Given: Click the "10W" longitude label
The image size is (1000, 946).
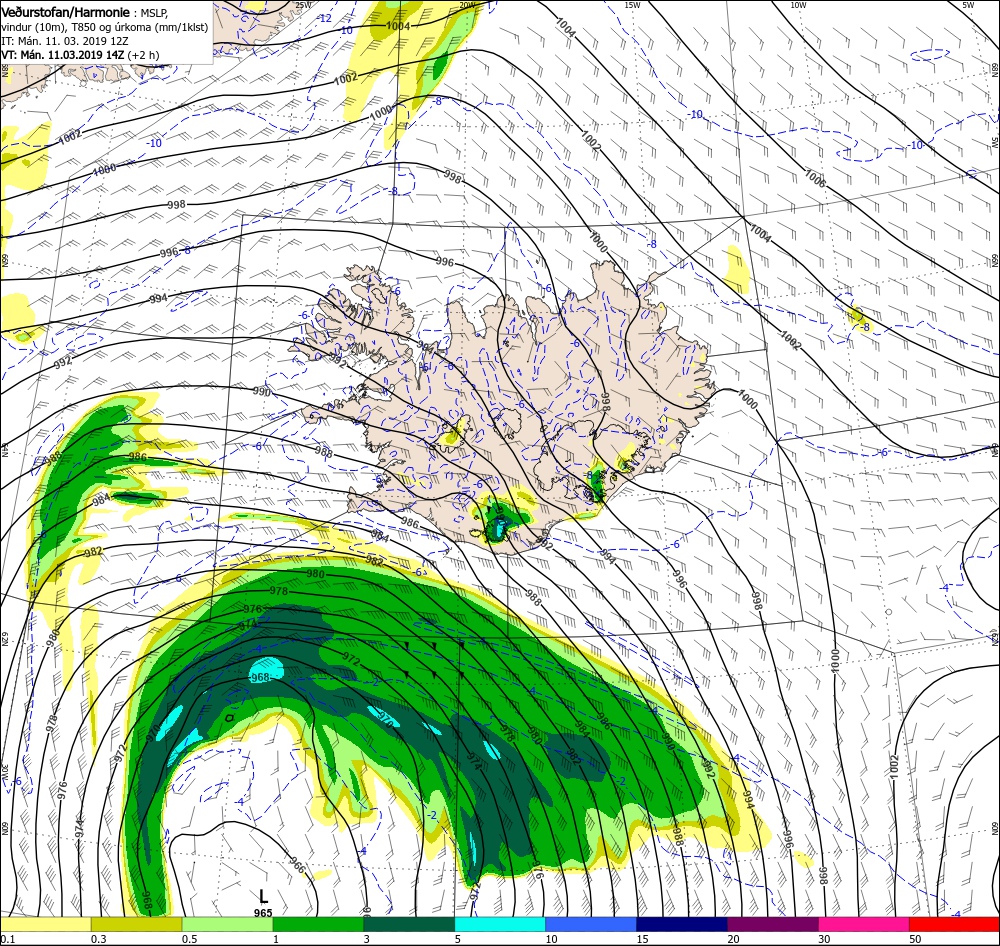Looking at the screenshot, I should click(x=798, y=4).
